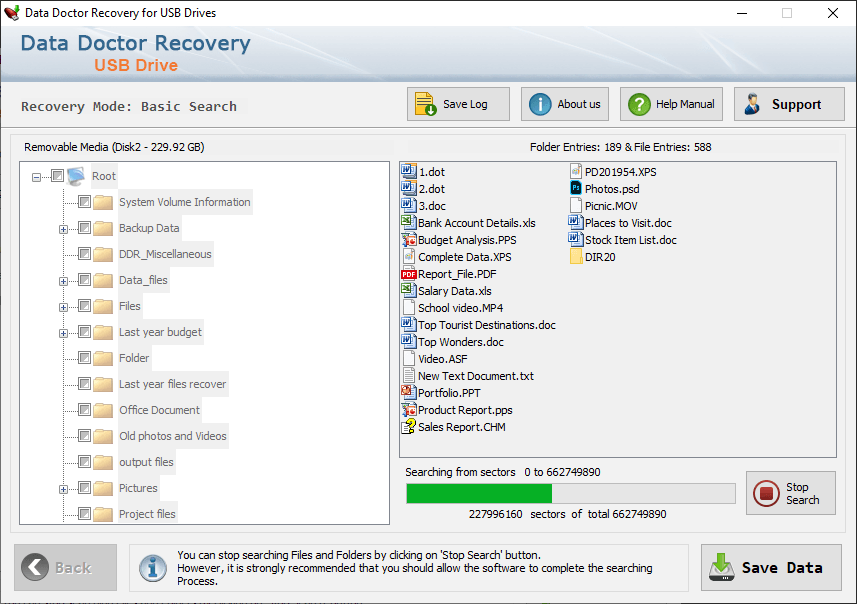Select the output files folder
Viewport: 857px width, 604px height.
(146, 462)
